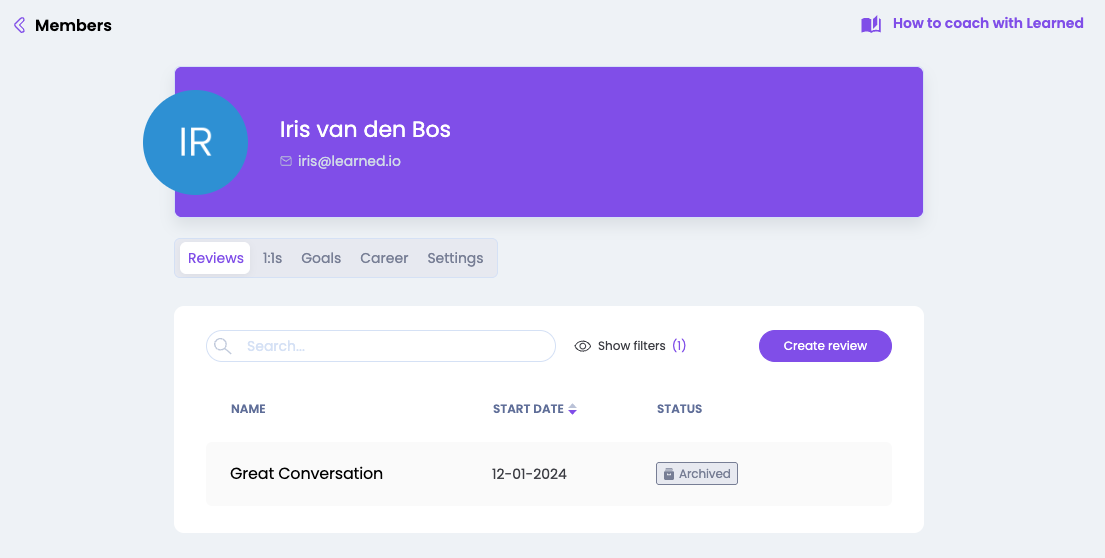Focus the Search input field
1105x558 pixels.
(395, 346)
